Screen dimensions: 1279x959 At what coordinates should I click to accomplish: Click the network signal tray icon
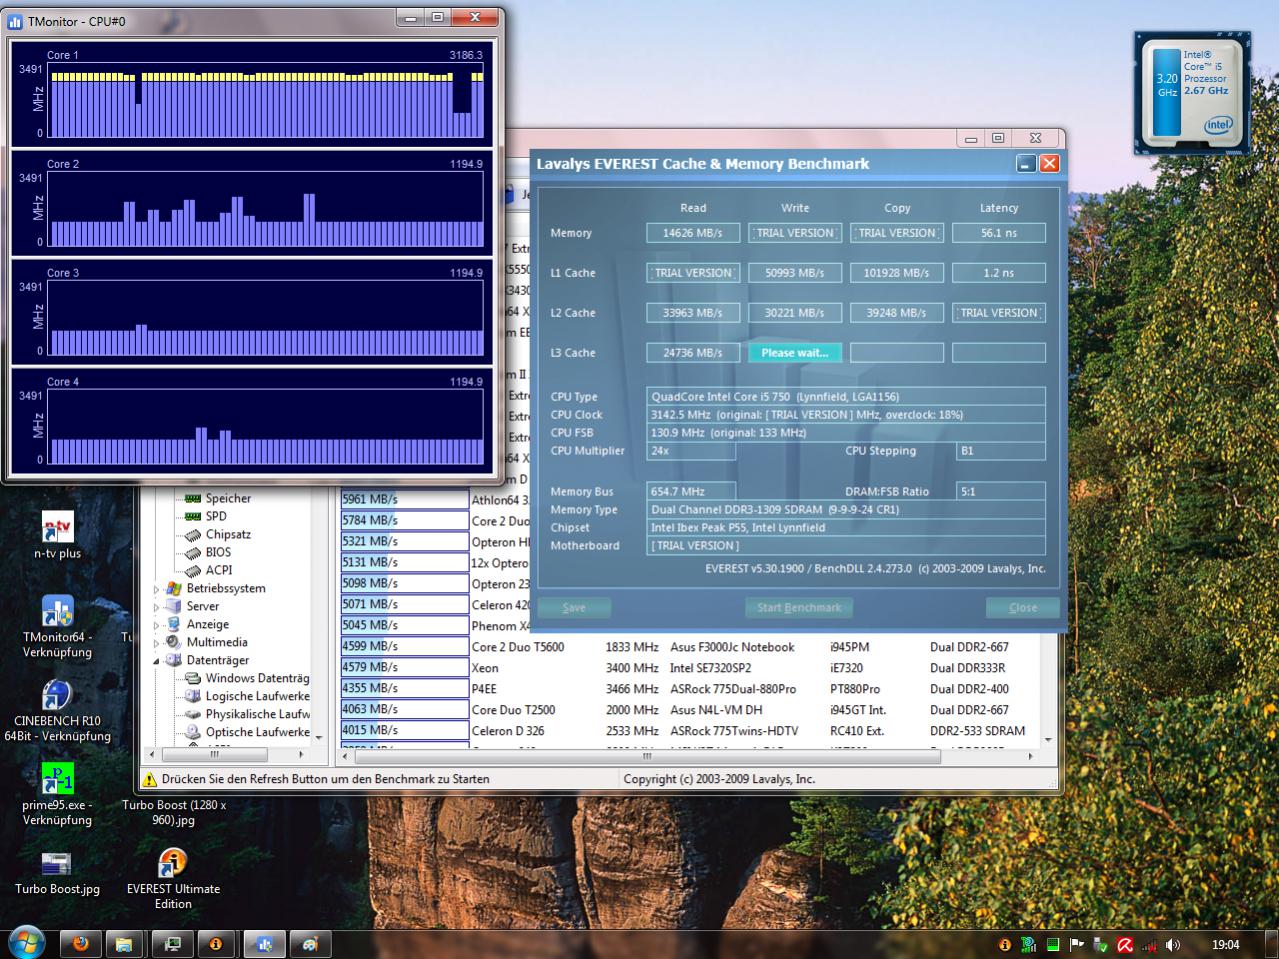tap(1149, 944)
